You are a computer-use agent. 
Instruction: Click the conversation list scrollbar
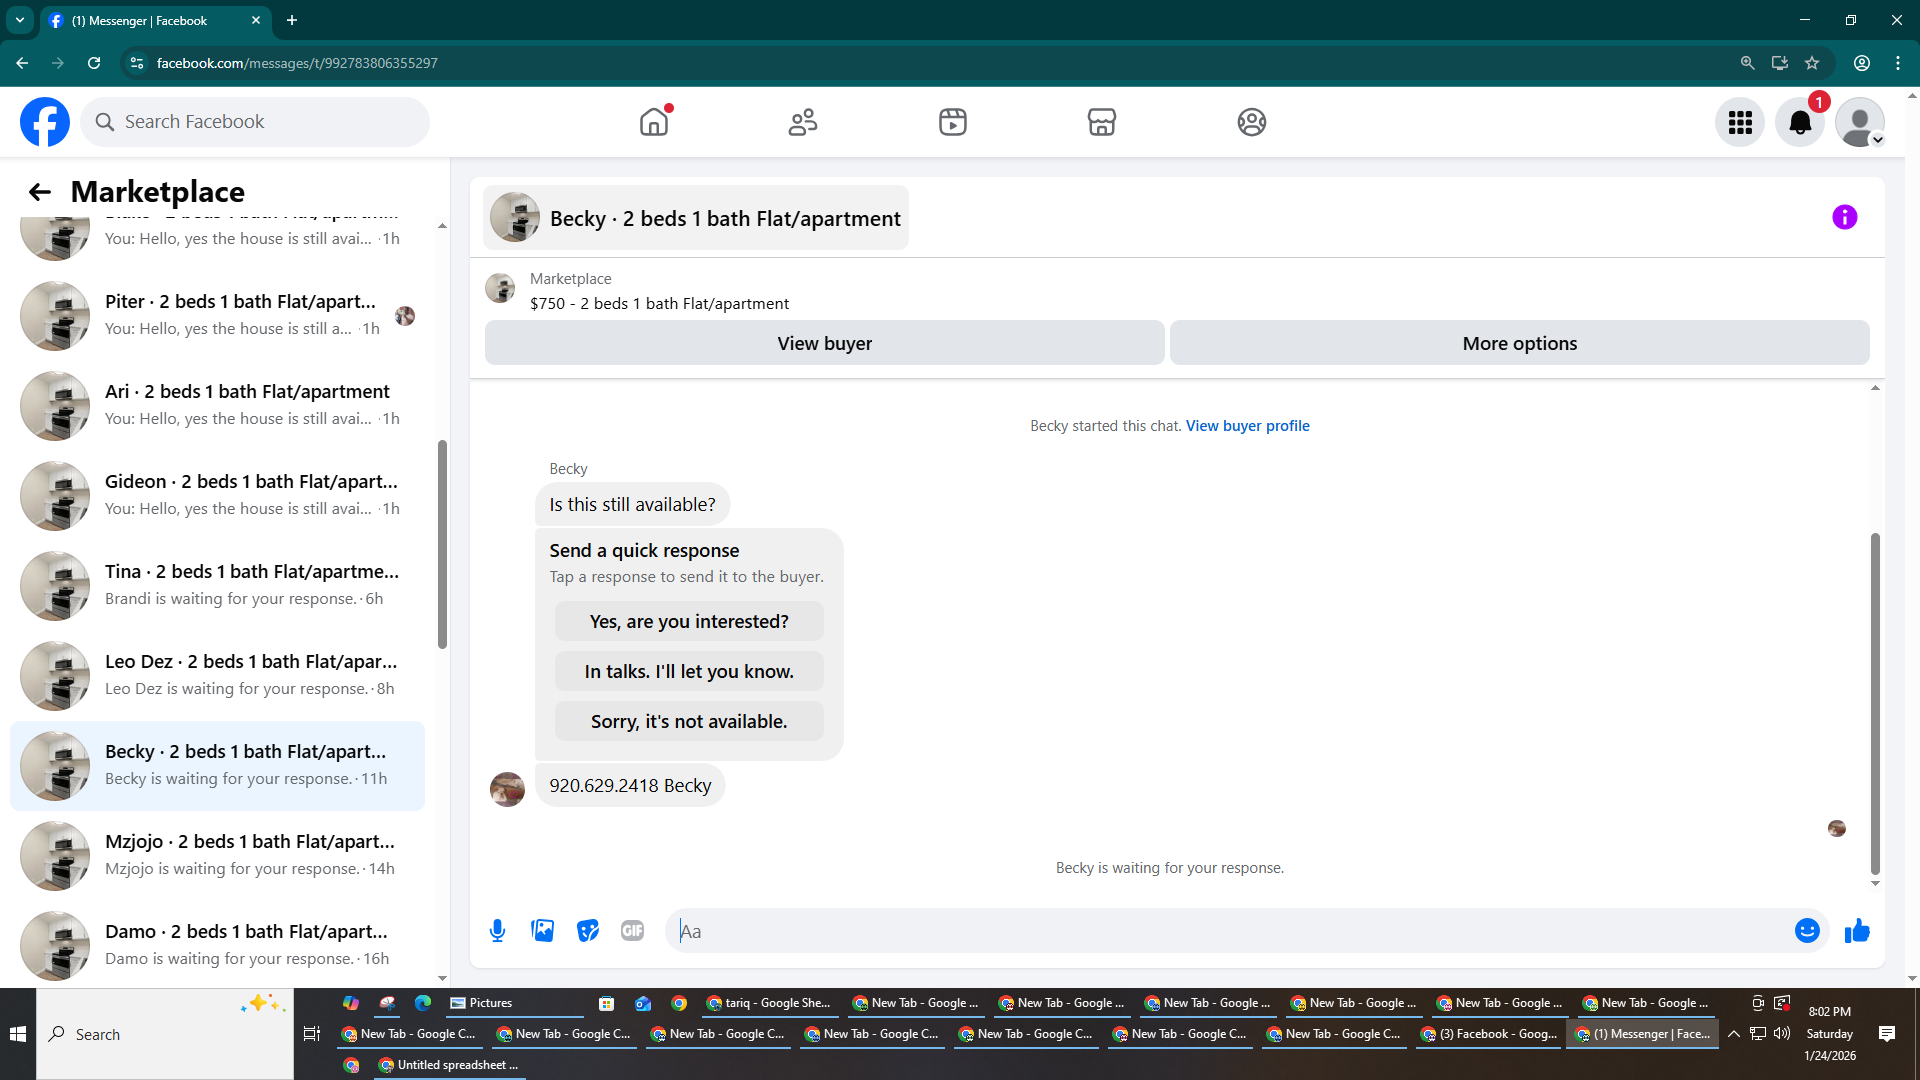click(442, 545)
